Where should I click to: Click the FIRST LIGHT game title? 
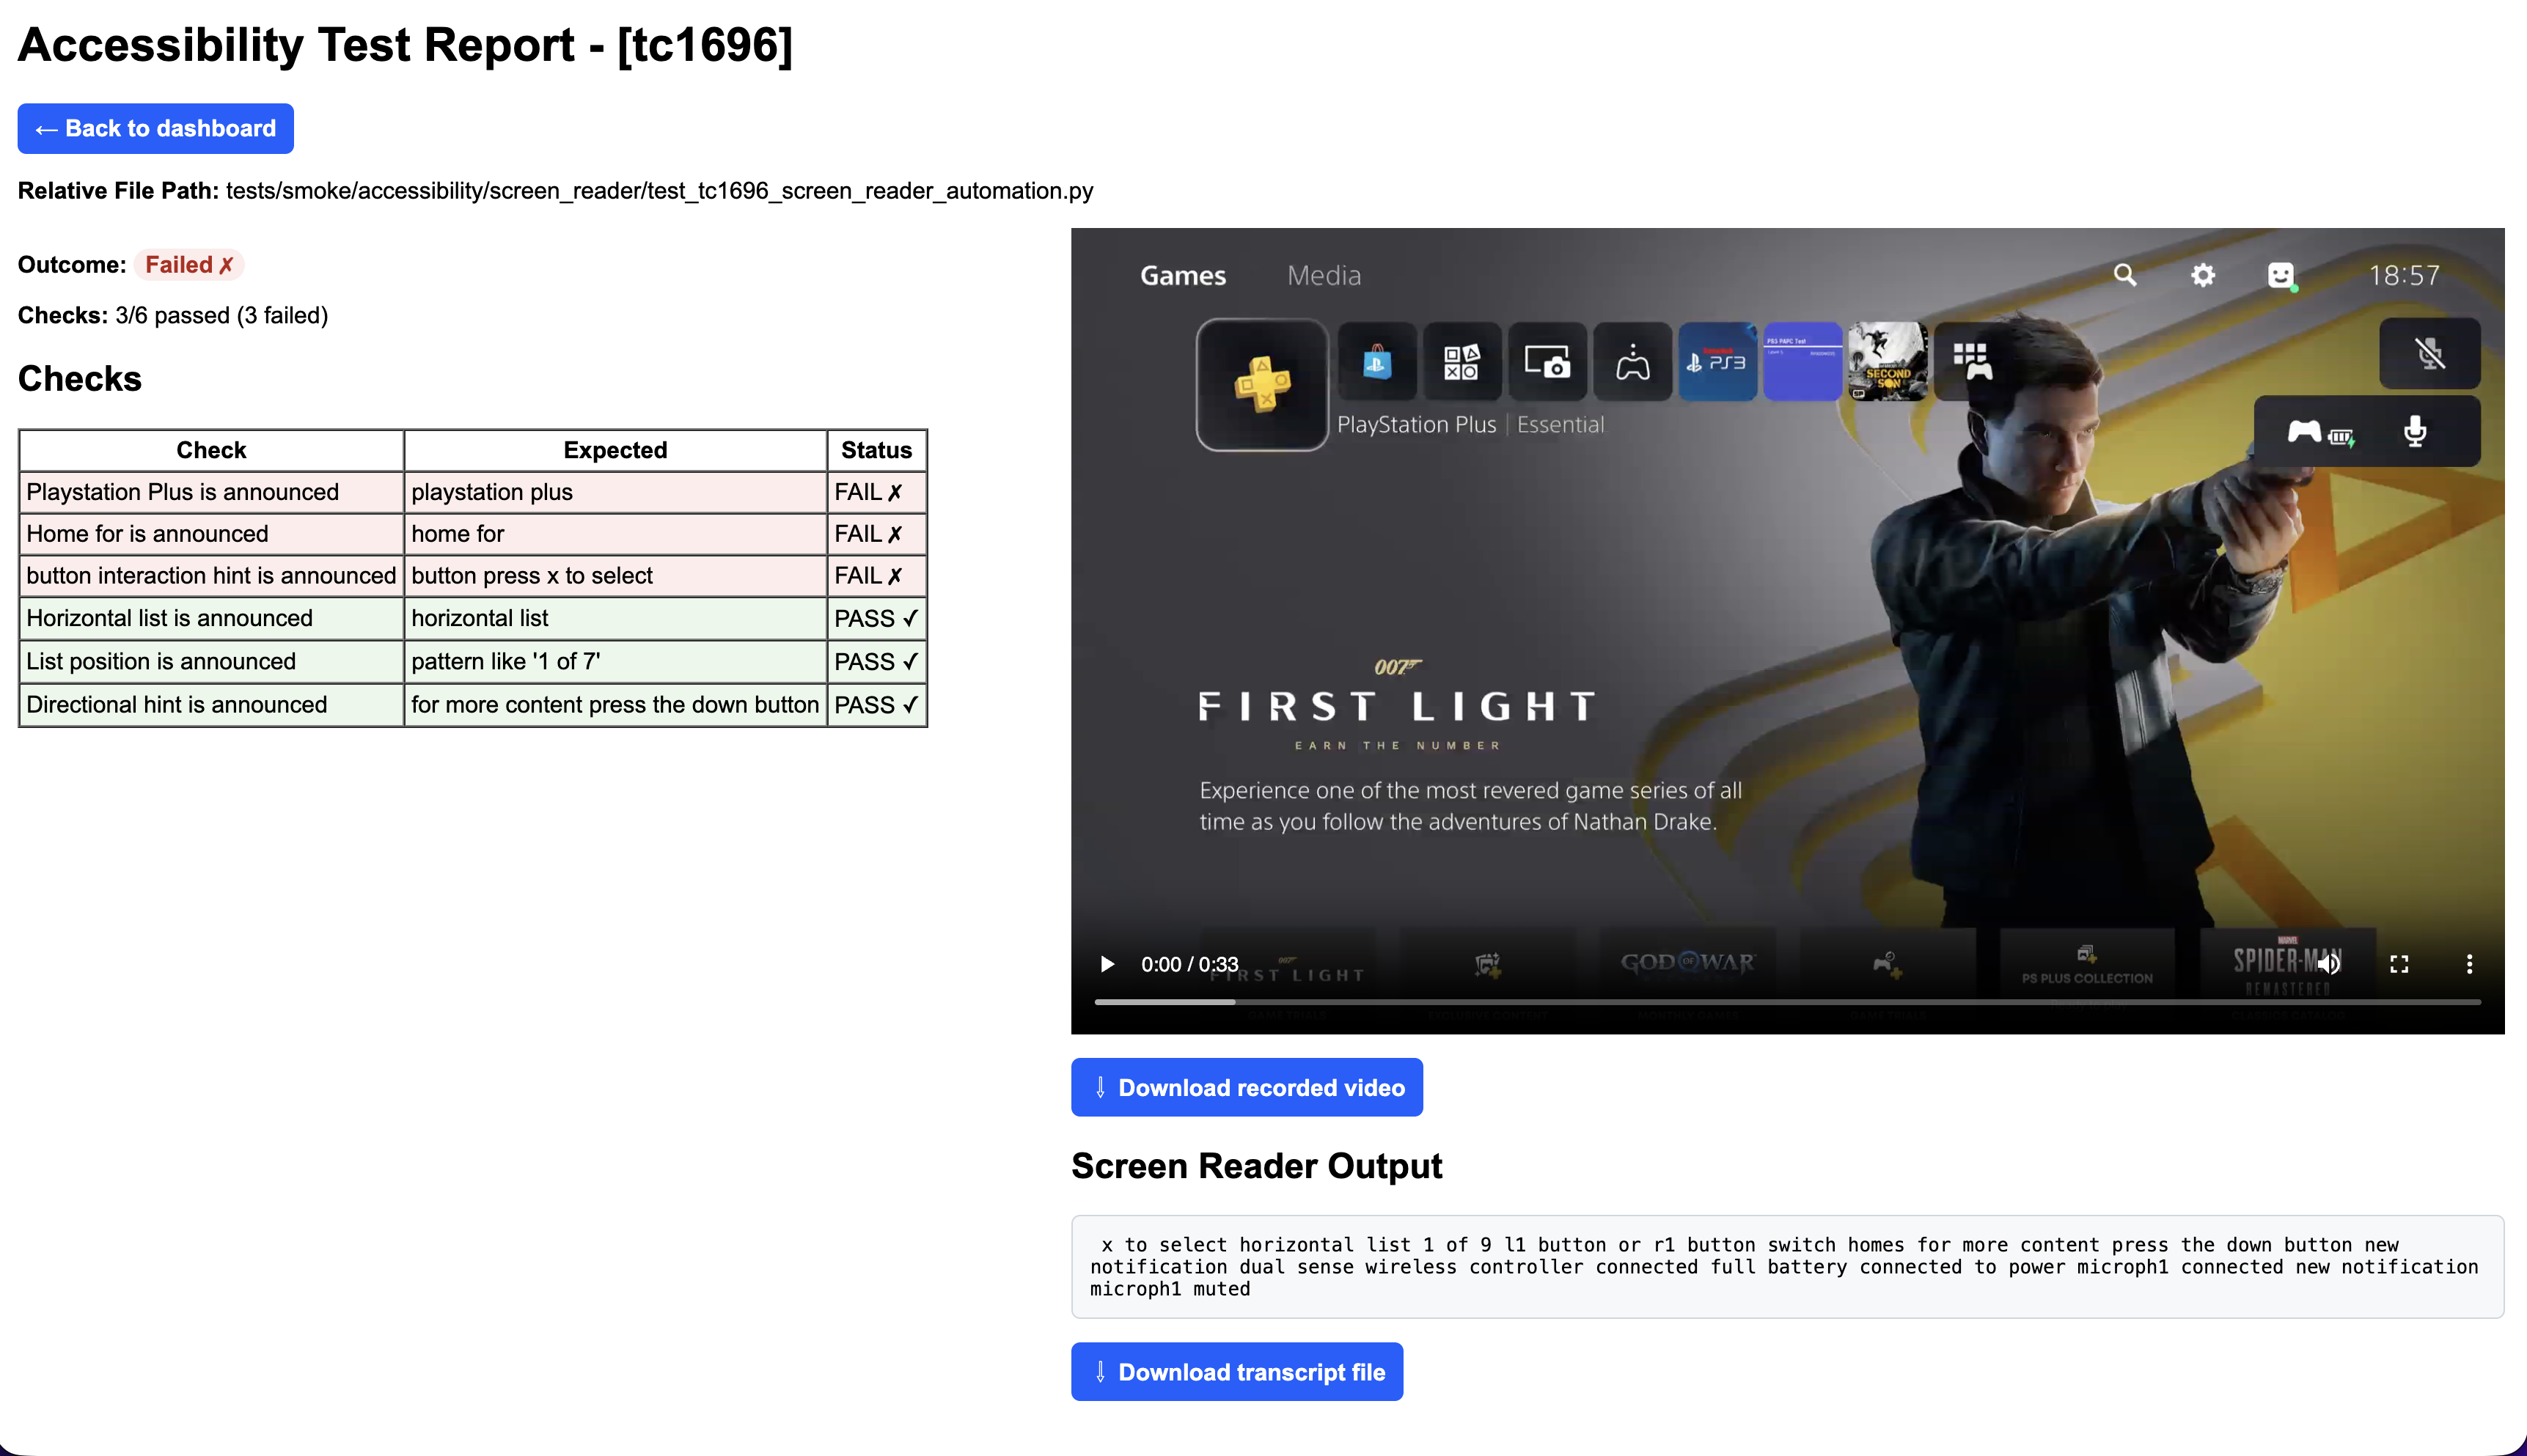pos(1397,706)
